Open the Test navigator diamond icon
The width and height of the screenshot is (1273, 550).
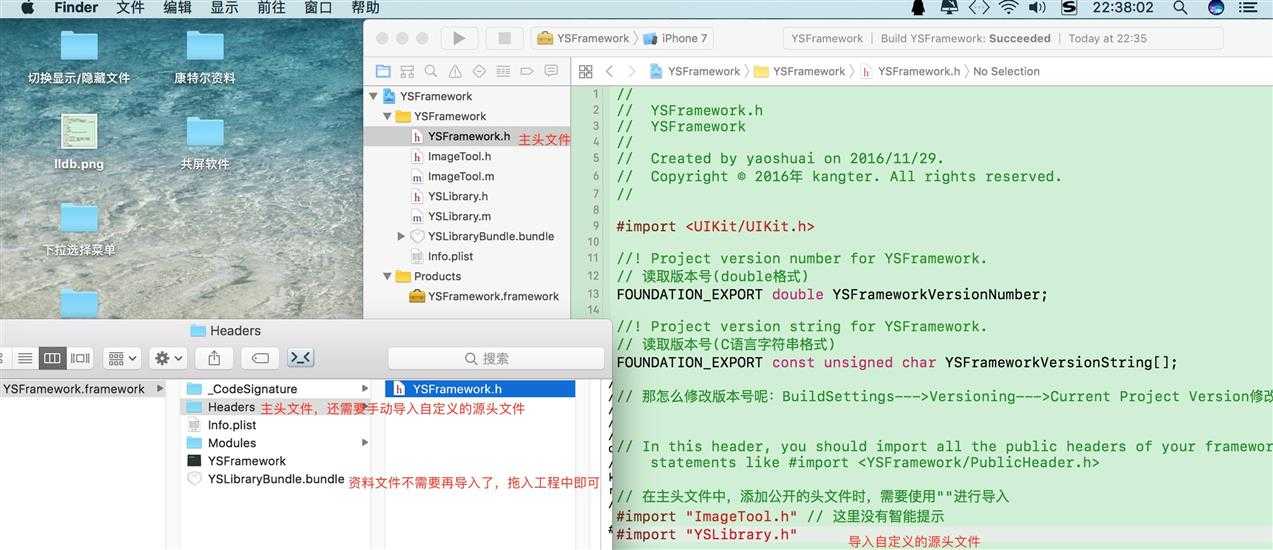click(x=479, y=71)
